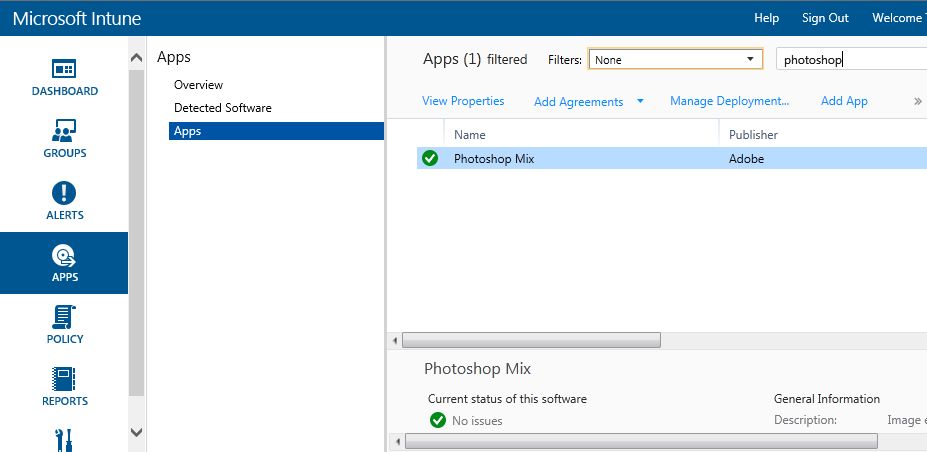Open Detected Software in the navigation
This screenshot has width=927, height=452.
[x=222, y=108]
